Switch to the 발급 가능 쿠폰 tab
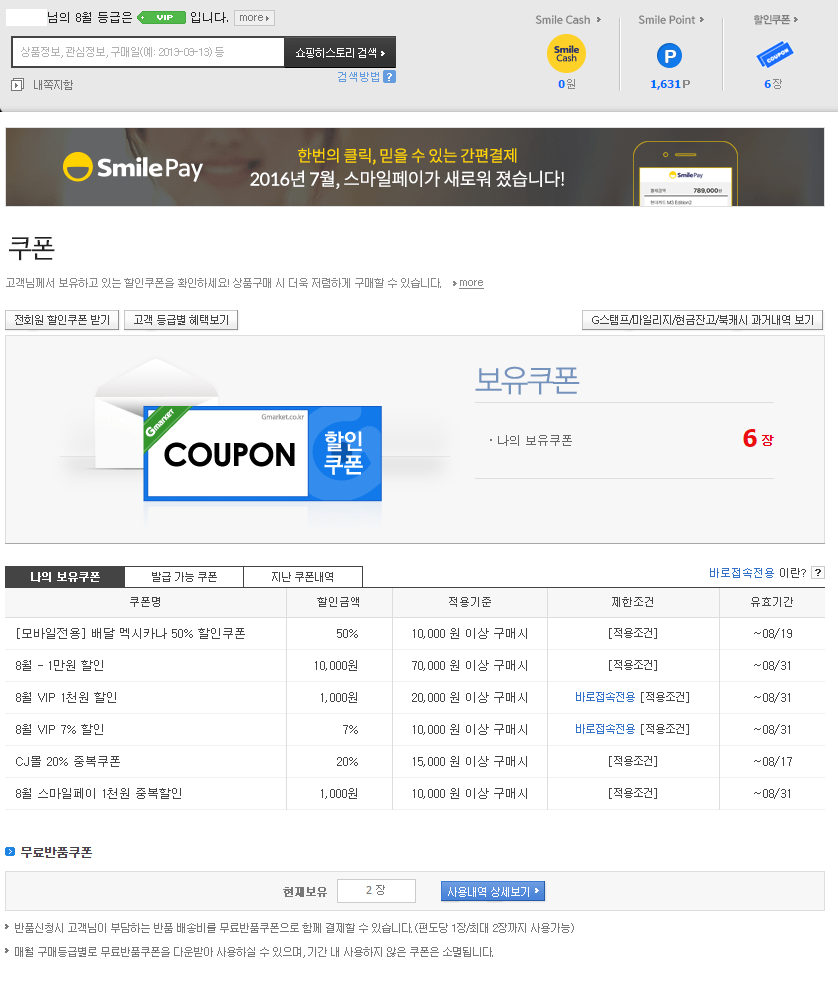The image size is (838, 994). 184,577
